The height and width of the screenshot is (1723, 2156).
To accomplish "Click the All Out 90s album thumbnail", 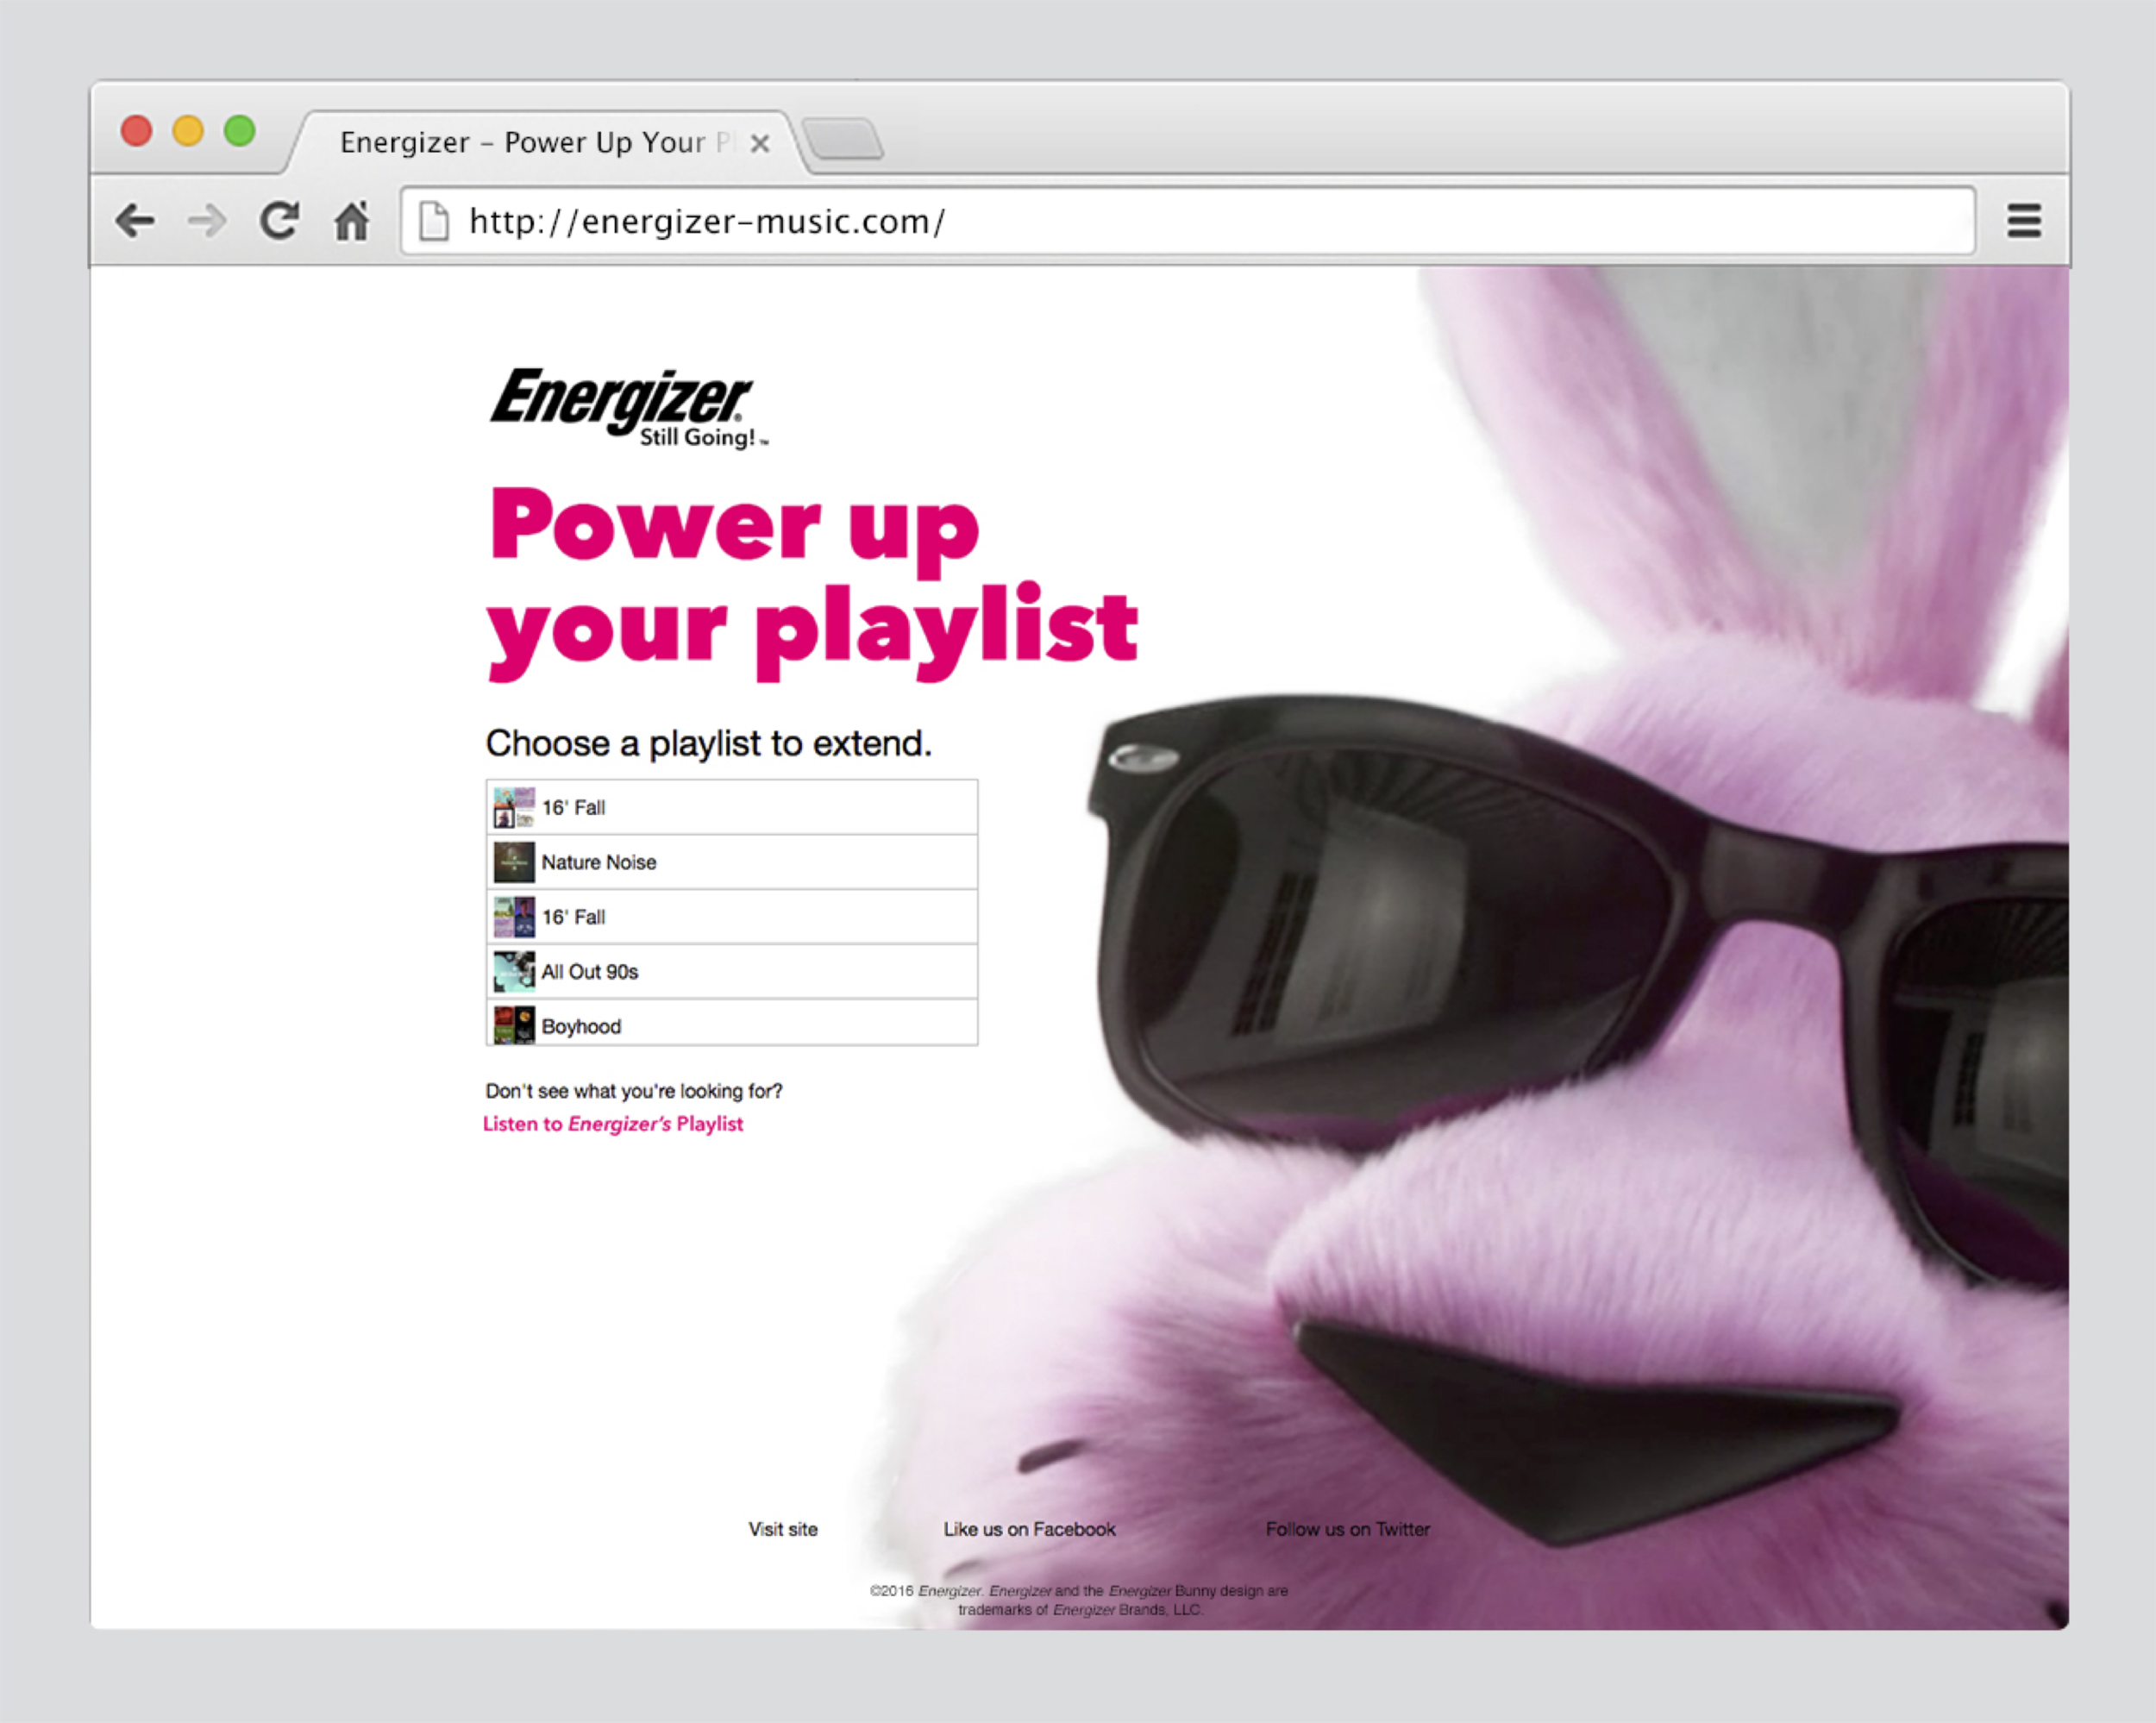I will [514, 972].
